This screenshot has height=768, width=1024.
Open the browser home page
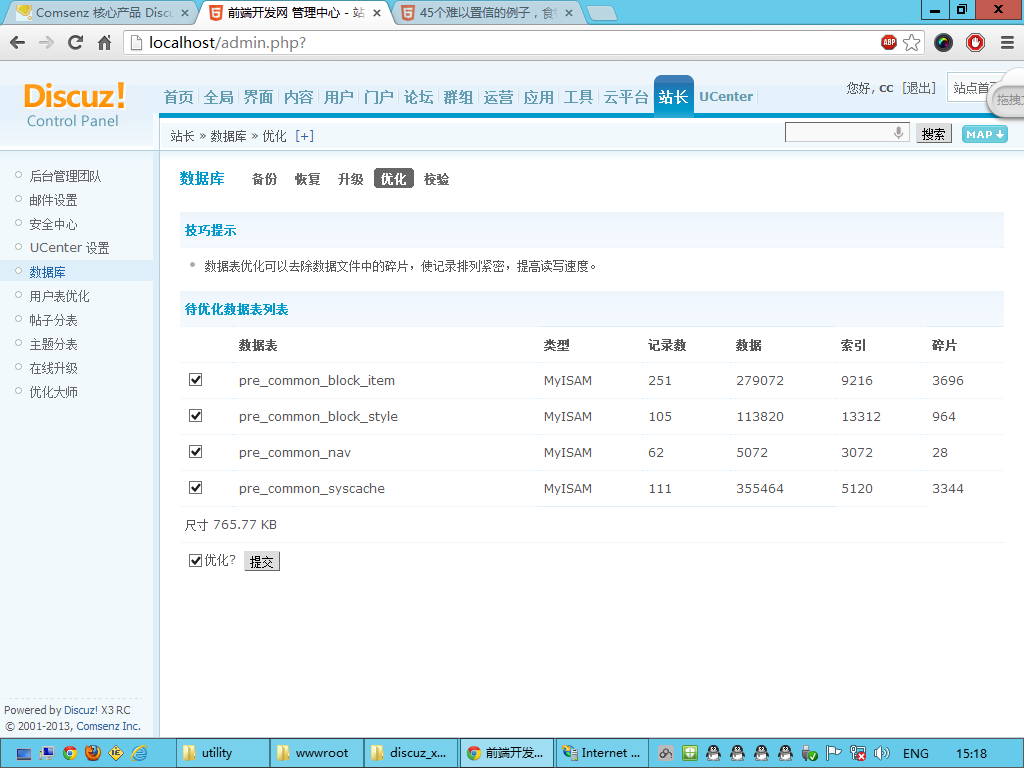104,43
